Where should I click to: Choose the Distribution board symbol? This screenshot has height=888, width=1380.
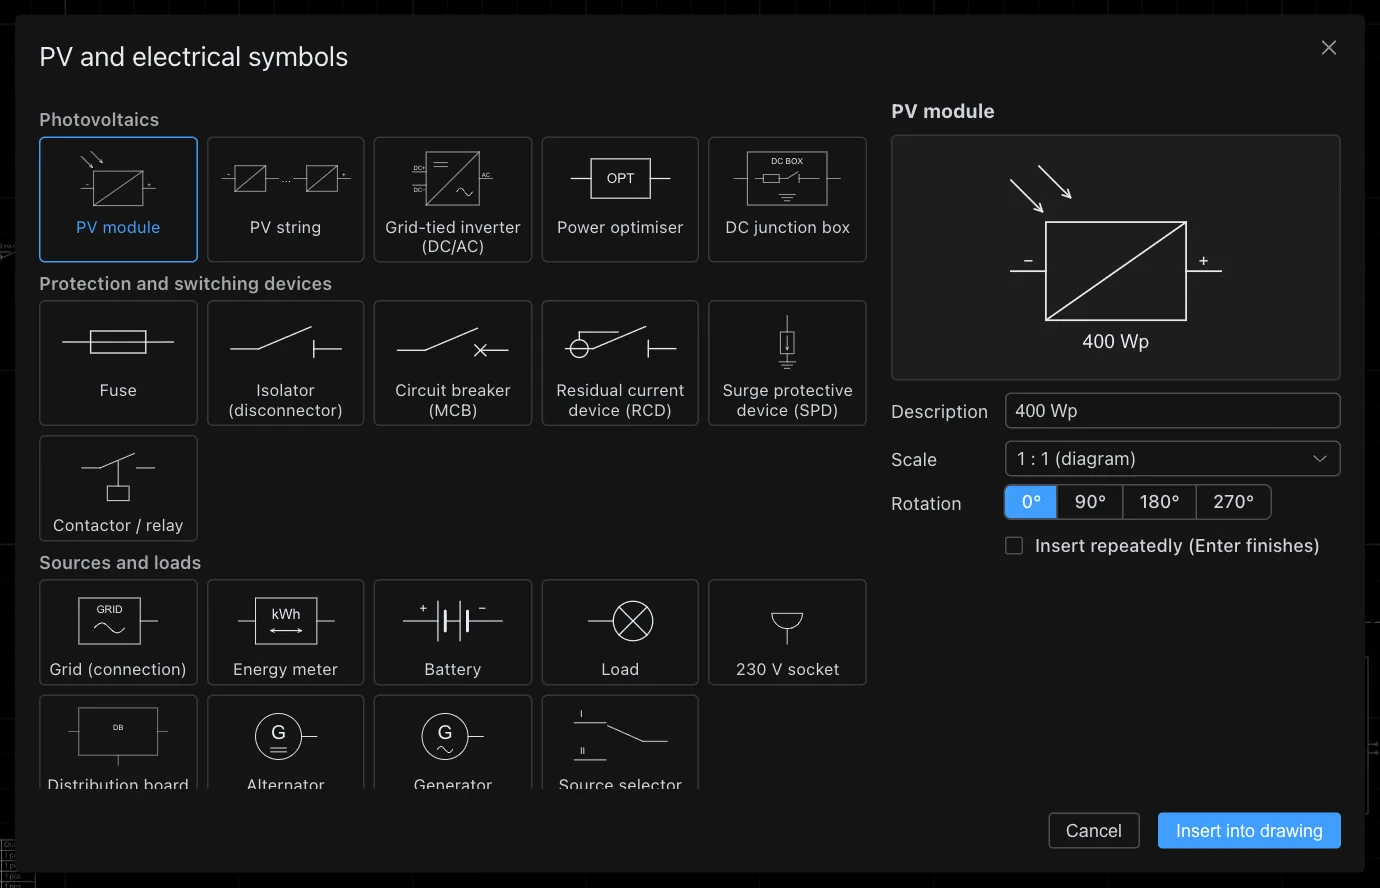pyautogui.click(x=118, y=742)
